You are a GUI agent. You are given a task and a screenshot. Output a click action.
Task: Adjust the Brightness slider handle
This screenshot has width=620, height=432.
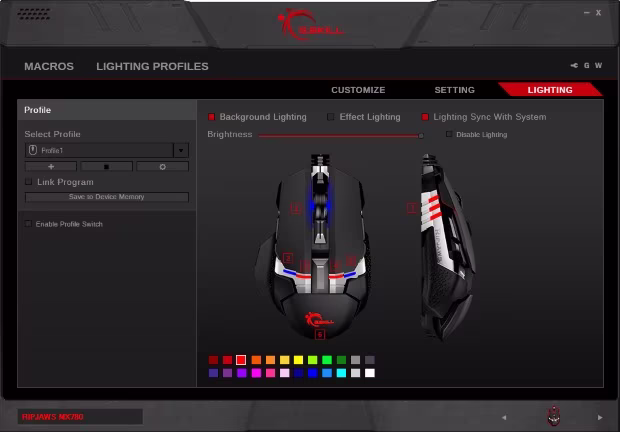click(x=421, y=136)
